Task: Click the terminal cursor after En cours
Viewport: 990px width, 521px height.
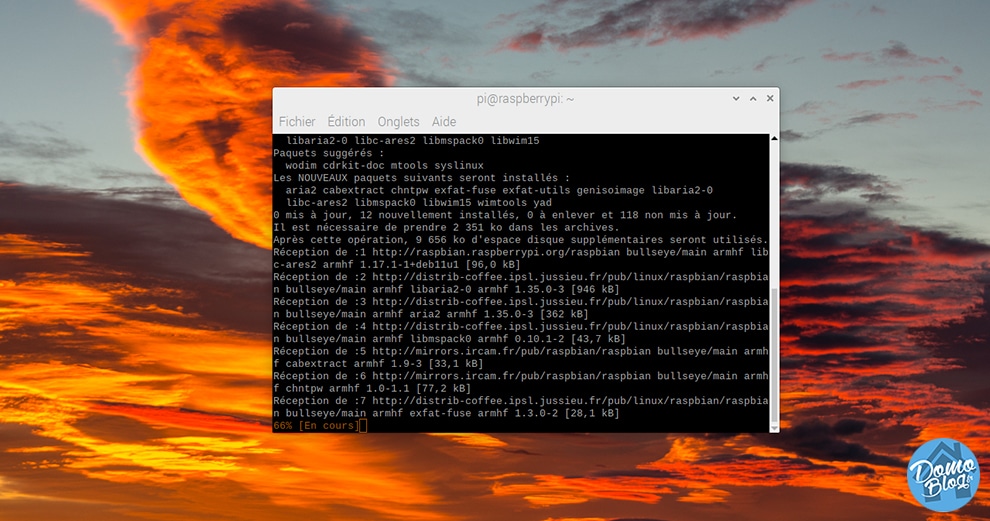Action: [x=362, y=426]
